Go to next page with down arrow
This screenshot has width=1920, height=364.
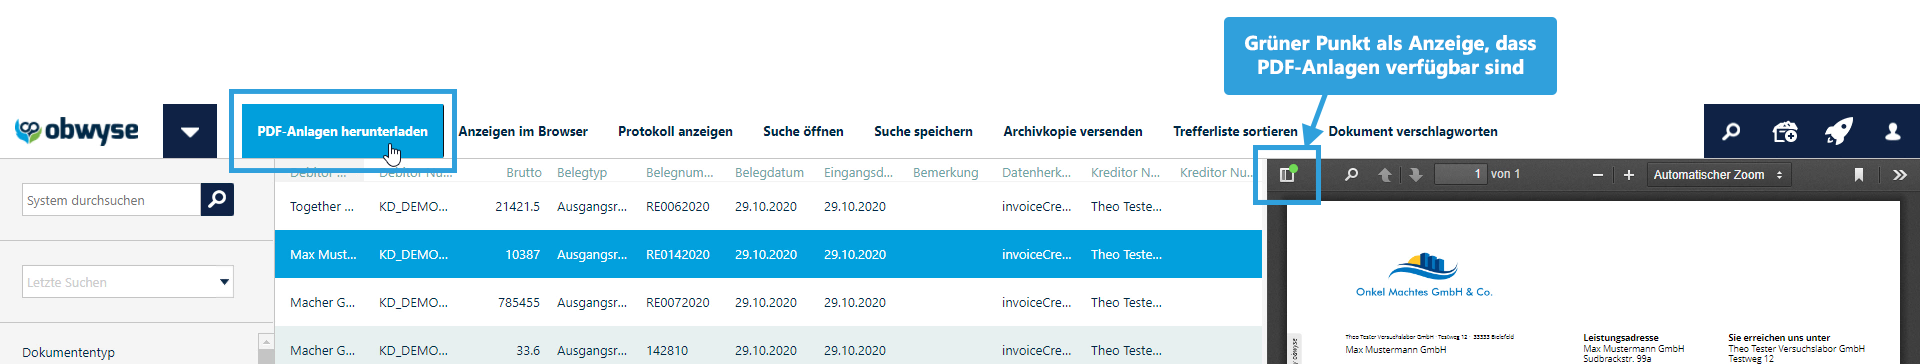pos(1416,174)
